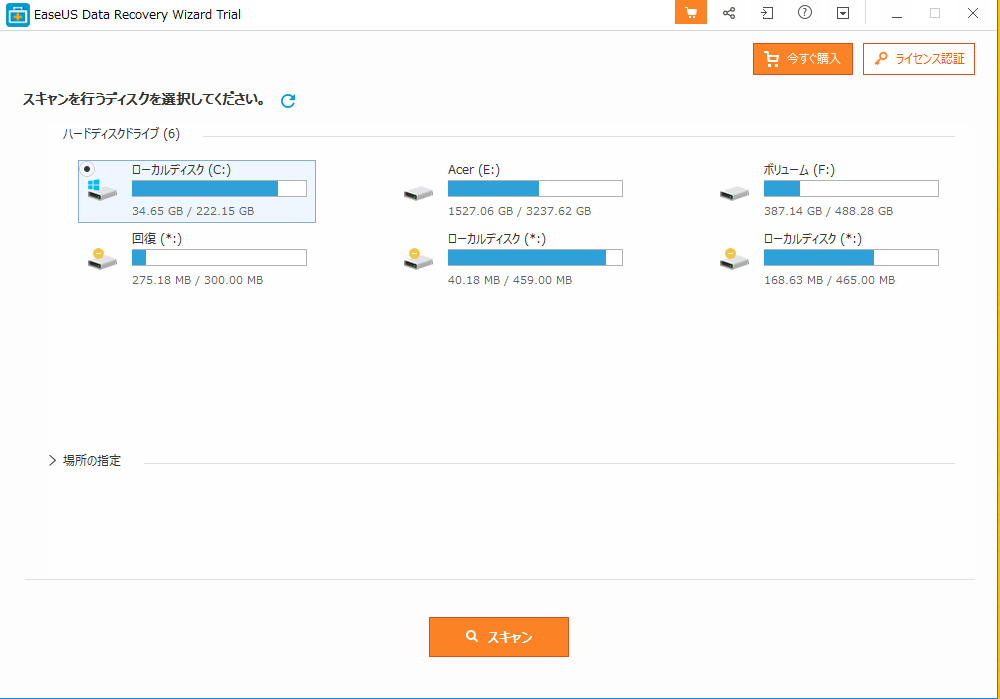
Task: Select the ローカルディスク (C:) radio button
Action: [88, 169]
